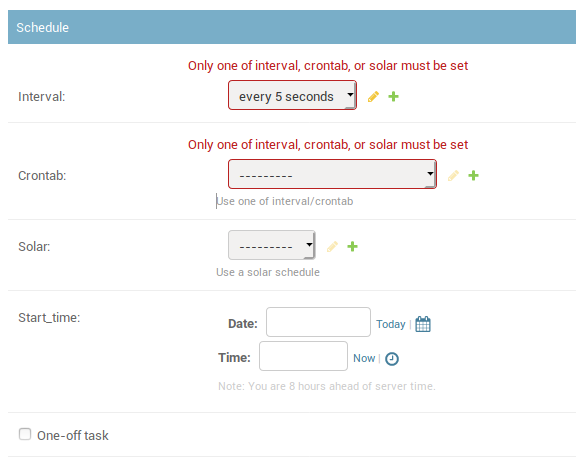This screenshot has height=462, width=576.
Task: Click the One-off task label
Action: (73, 436)
